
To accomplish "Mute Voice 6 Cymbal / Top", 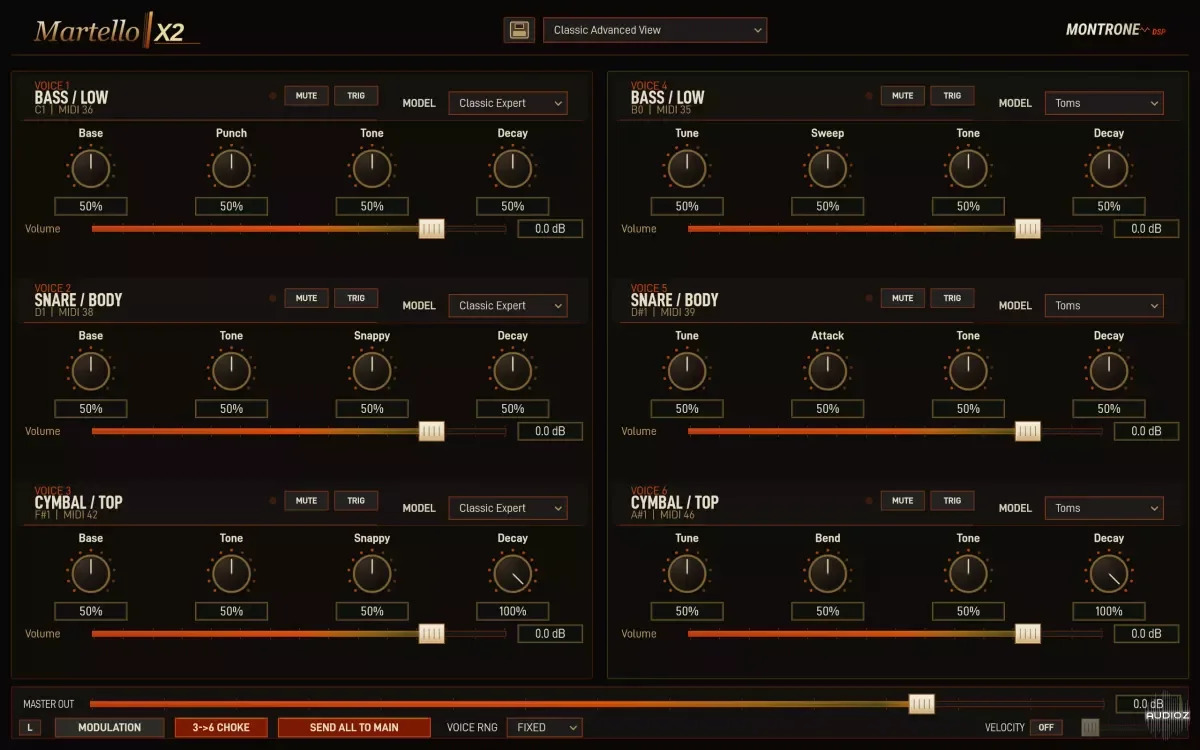I will tap(902, 501).
